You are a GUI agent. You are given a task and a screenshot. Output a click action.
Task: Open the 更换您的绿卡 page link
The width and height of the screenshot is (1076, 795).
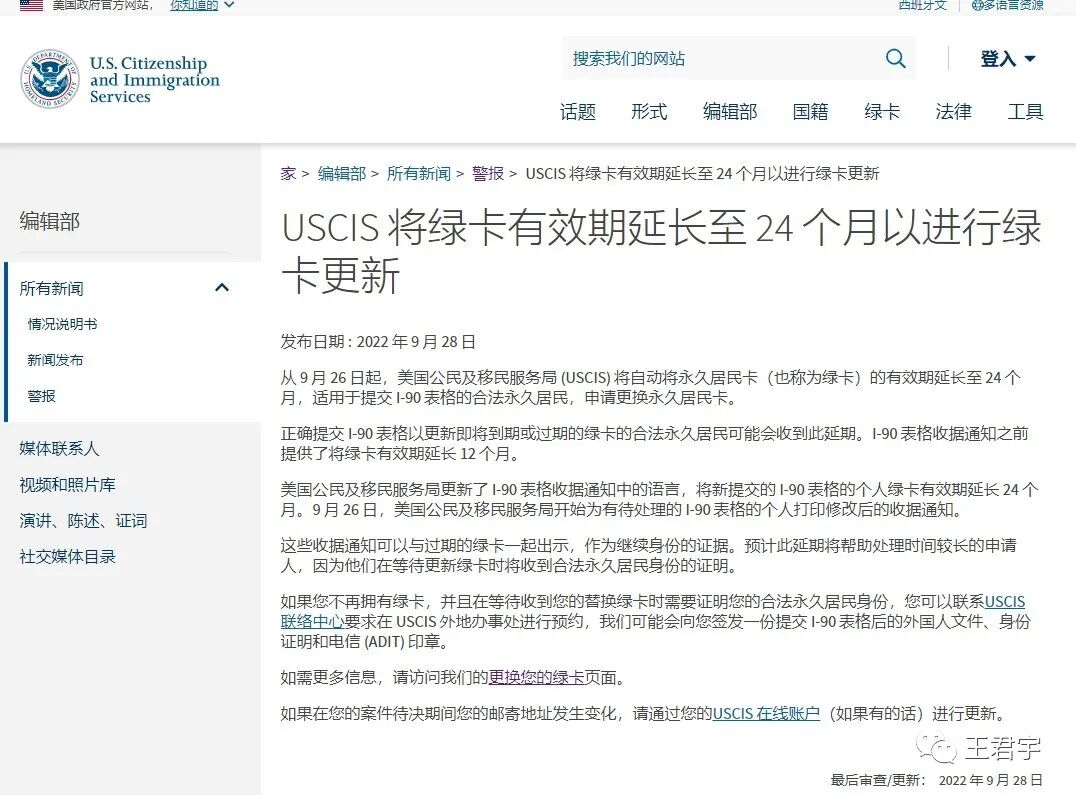536,678
